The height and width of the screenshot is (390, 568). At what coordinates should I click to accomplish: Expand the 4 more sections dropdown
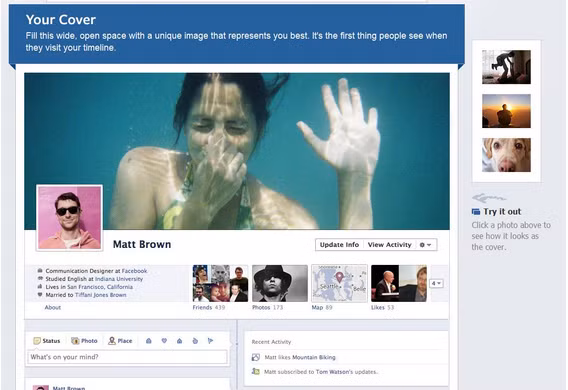(x=437, y=283)
